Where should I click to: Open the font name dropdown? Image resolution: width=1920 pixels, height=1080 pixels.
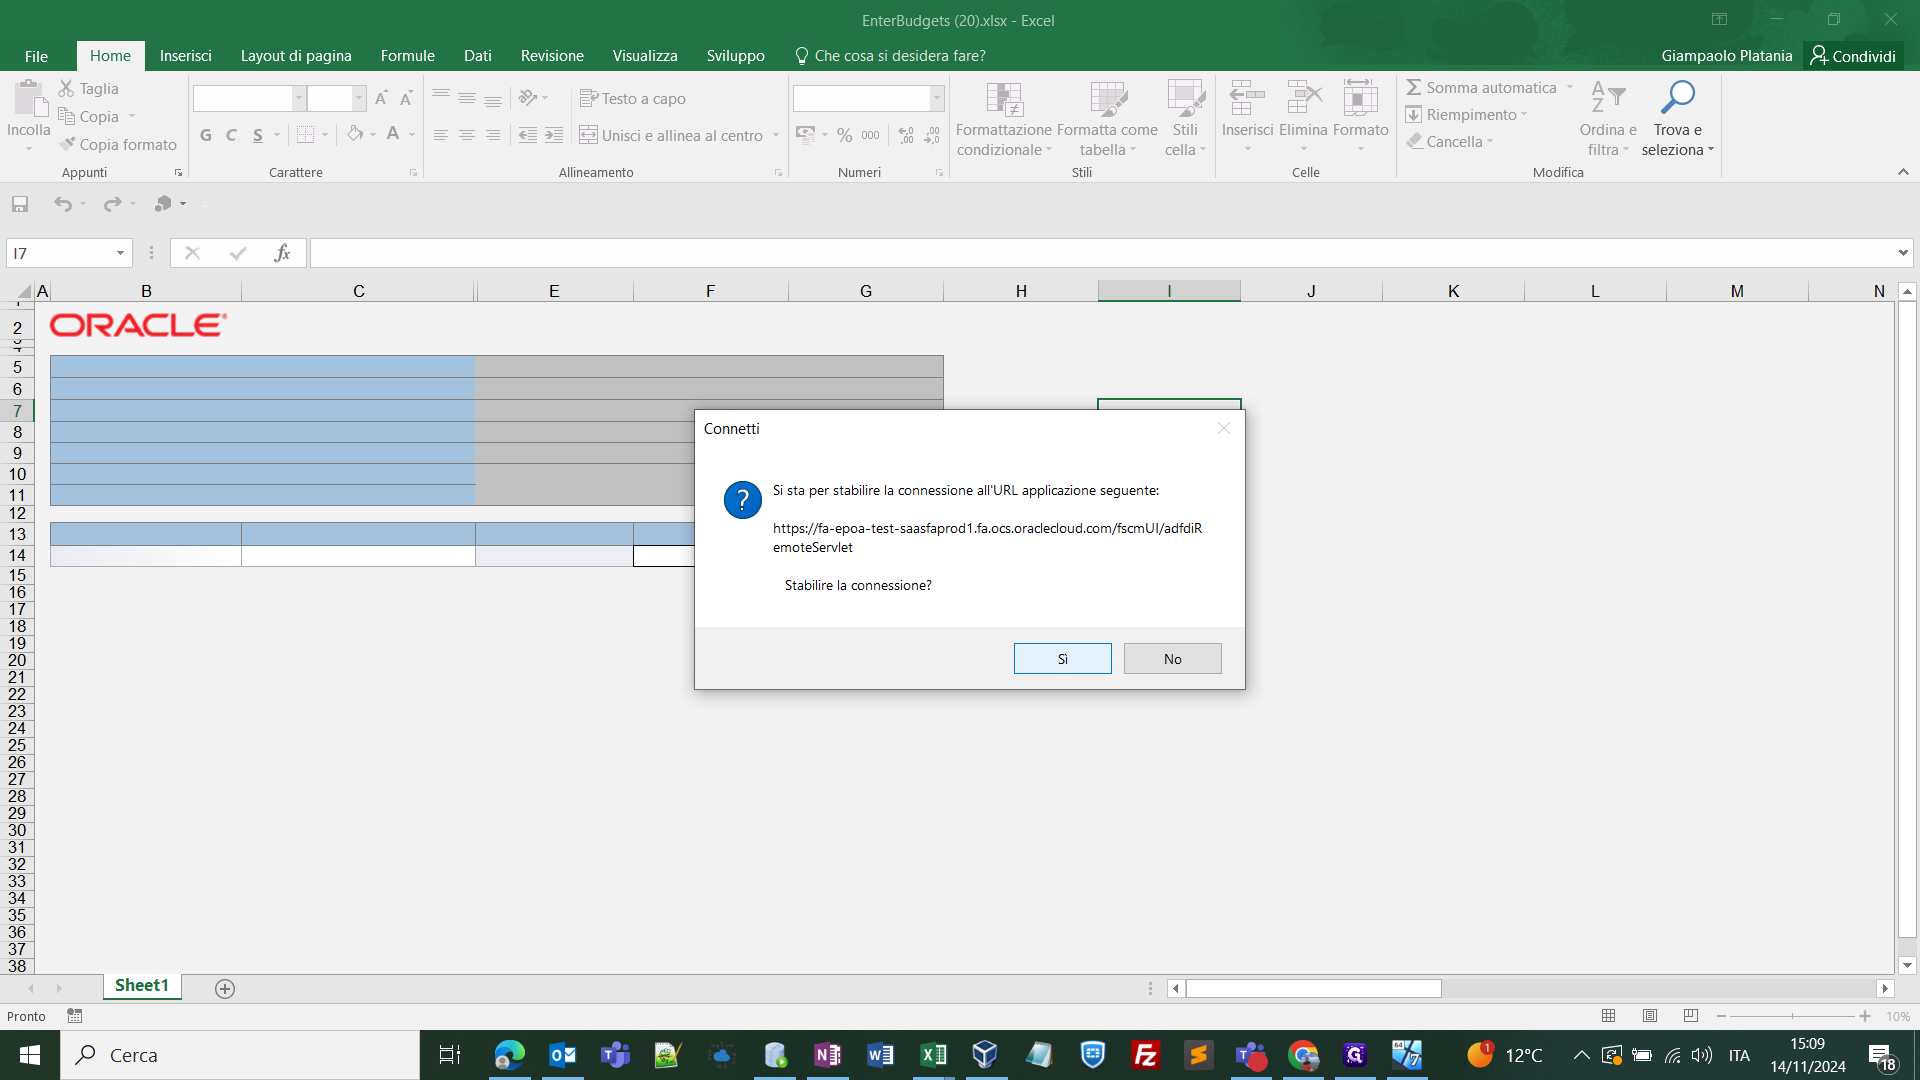298,98
